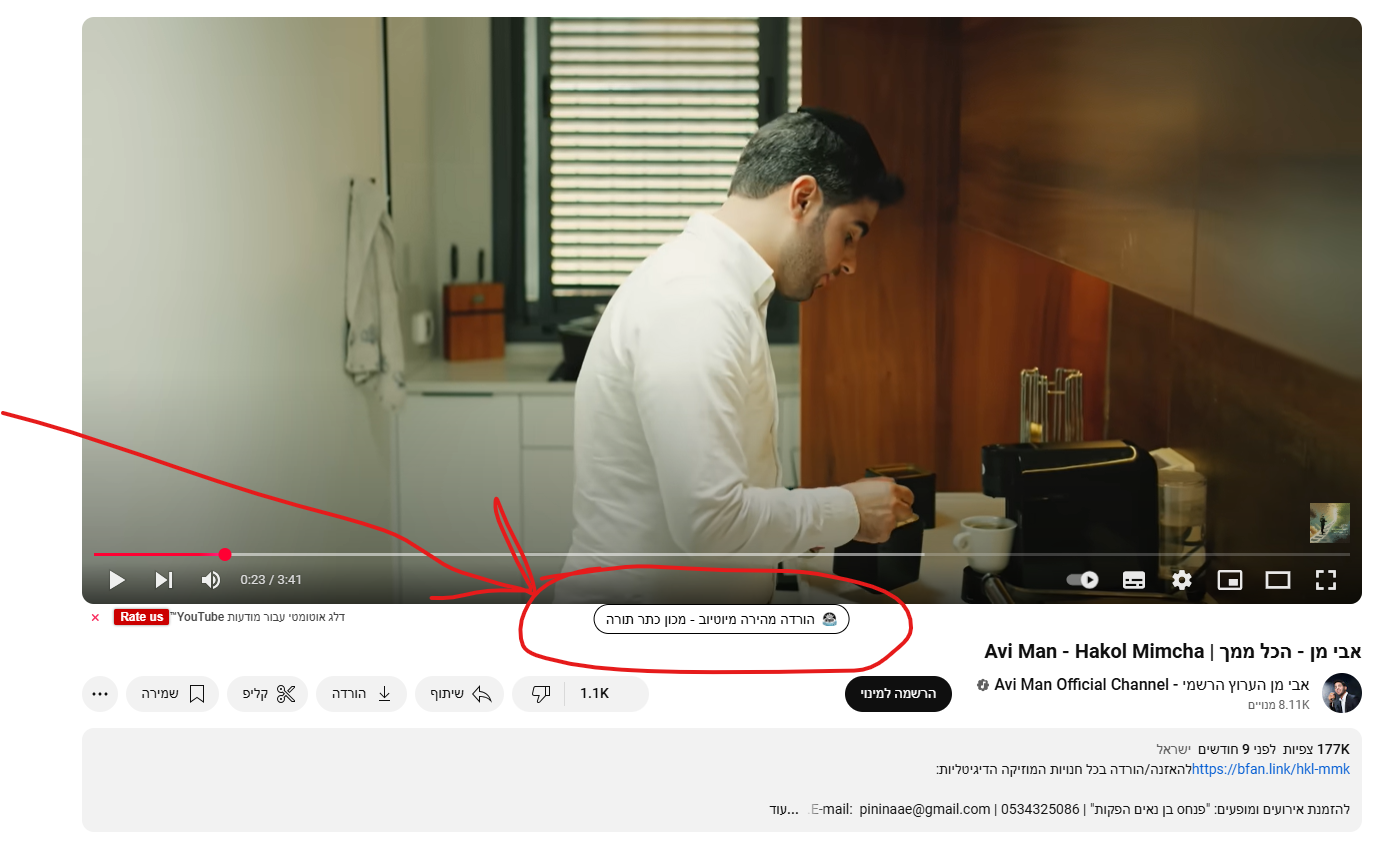This screenshot has height=847, width=1381.
Task: Open the Avi Man Official Channel link
Action: [x=1152, y=685]
